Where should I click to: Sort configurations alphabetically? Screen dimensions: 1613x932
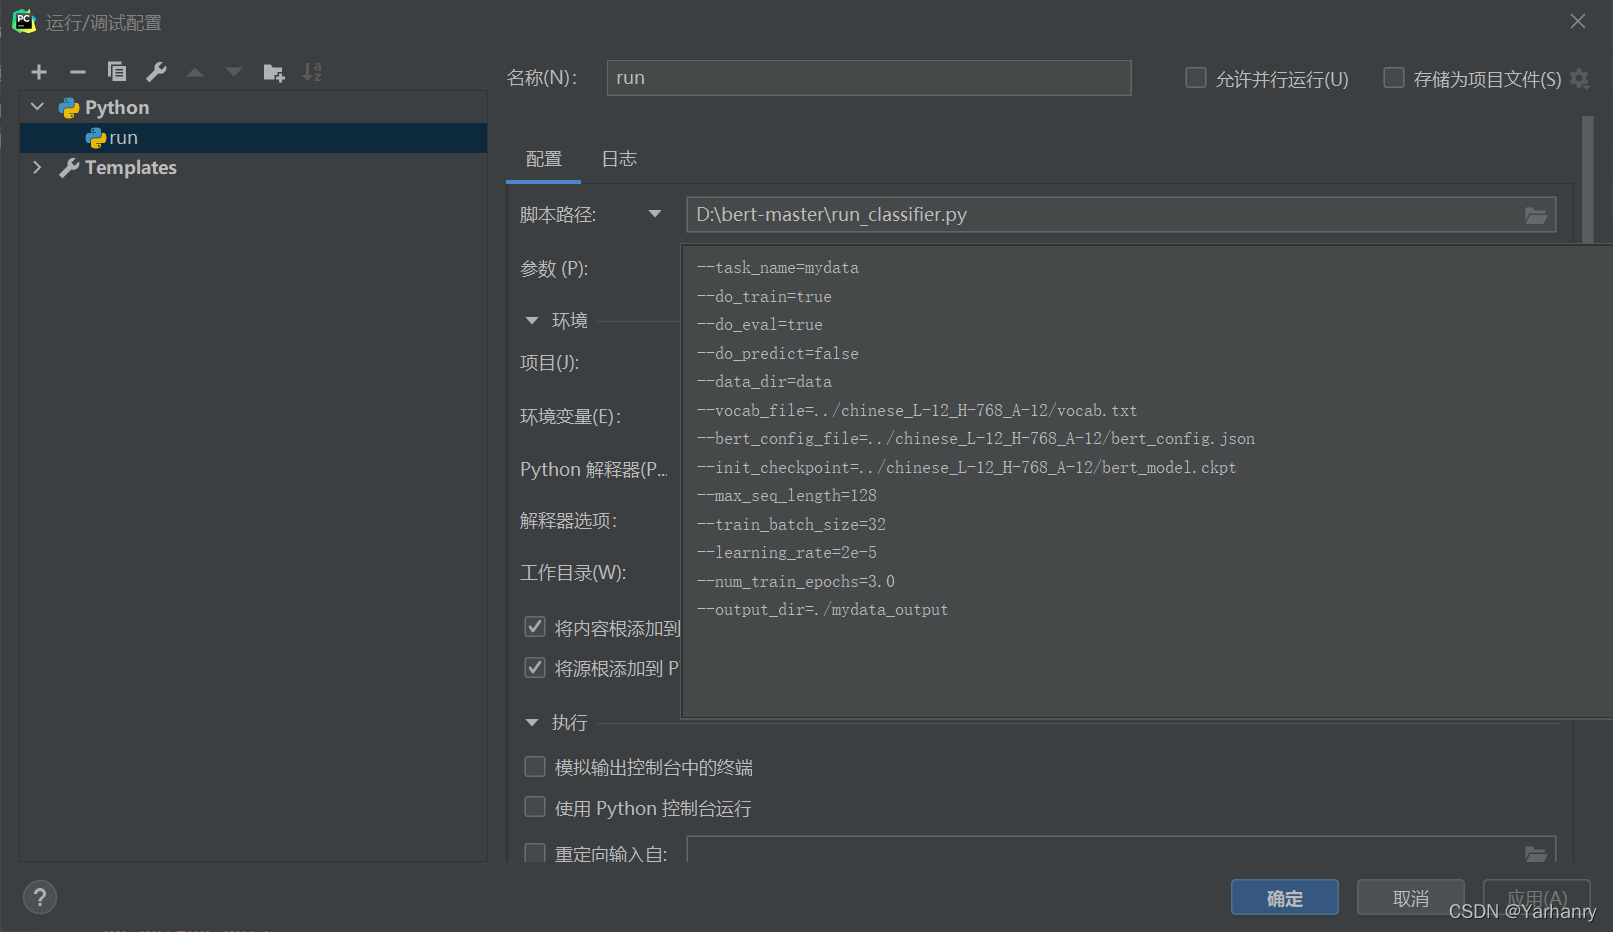click(x=313, y=72)
